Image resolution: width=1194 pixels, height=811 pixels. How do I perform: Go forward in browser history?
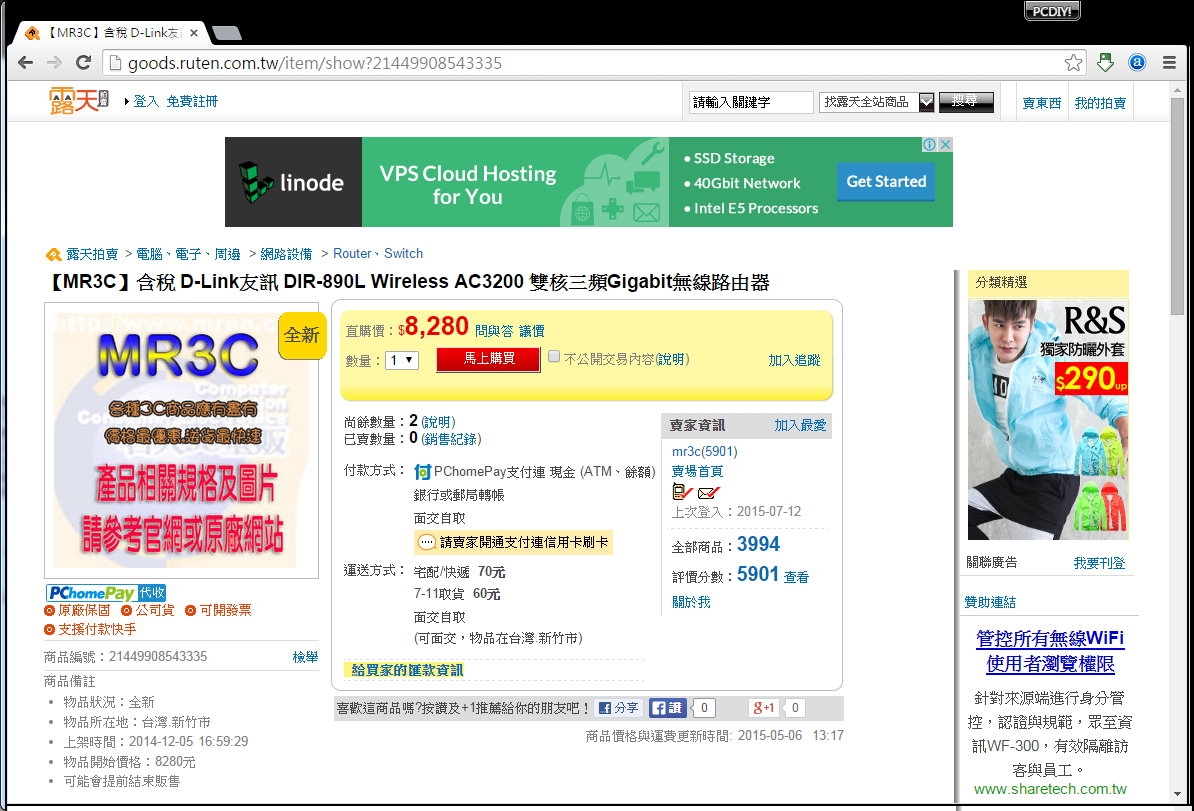click(54, 63)
